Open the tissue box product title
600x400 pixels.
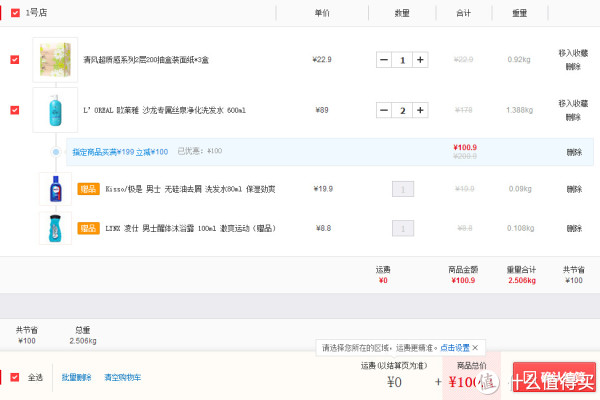tap(146, 60)
